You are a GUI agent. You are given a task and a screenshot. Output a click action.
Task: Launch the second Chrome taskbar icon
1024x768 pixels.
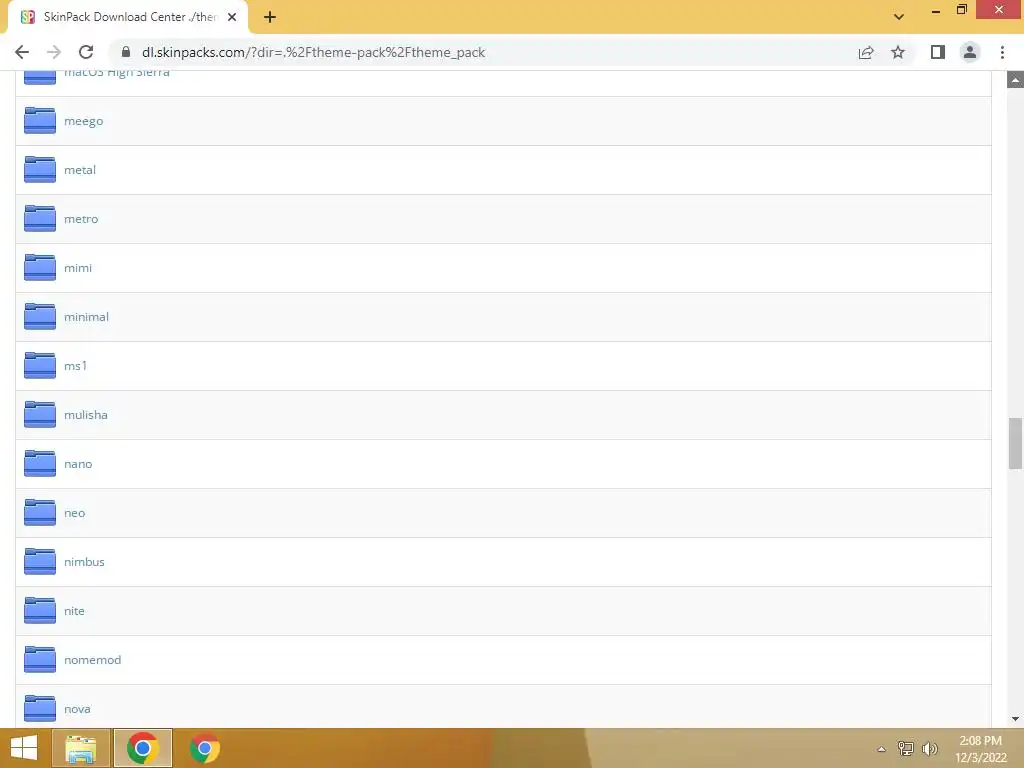(204, 748)
